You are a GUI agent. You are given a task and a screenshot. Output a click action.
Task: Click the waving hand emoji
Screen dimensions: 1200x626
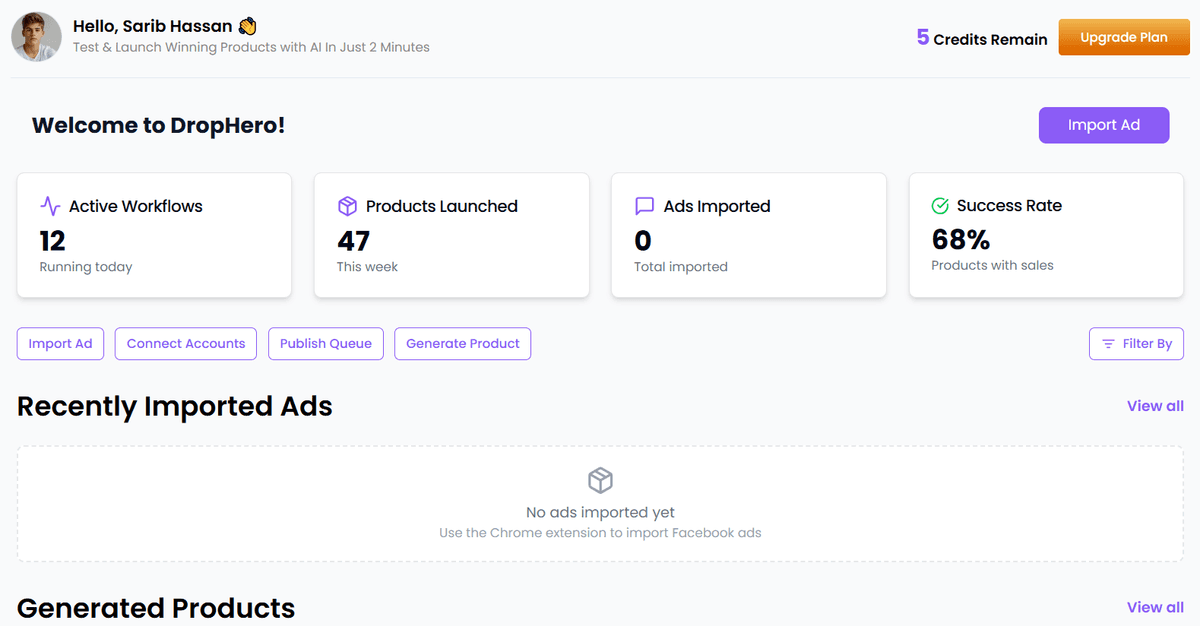(248, 26)
